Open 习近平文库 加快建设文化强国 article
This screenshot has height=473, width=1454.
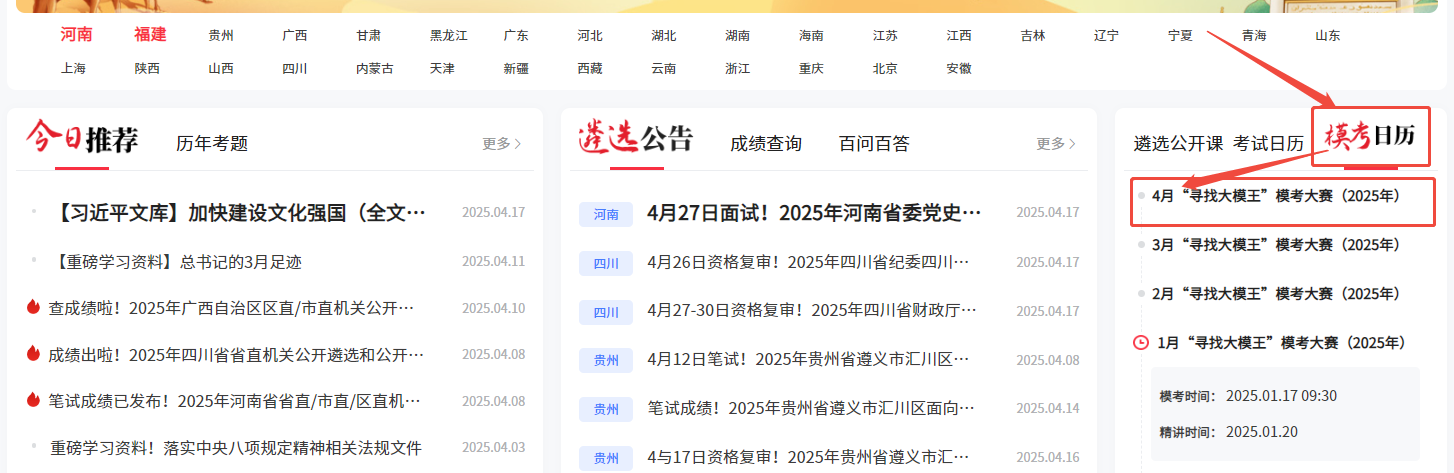241,213
